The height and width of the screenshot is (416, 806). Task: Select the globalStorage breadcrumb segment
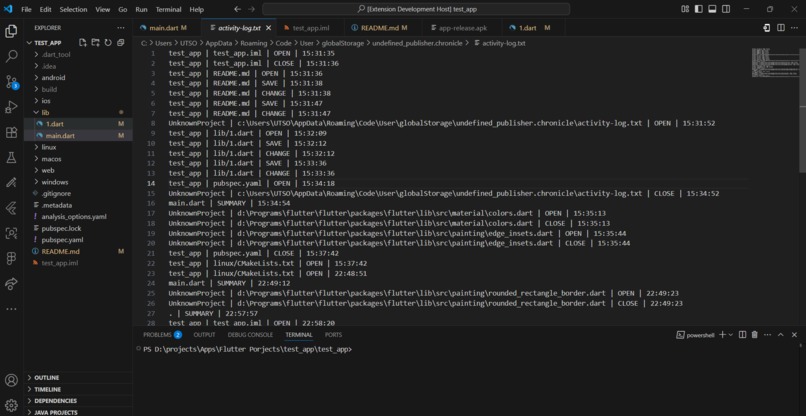pos(344,43)
